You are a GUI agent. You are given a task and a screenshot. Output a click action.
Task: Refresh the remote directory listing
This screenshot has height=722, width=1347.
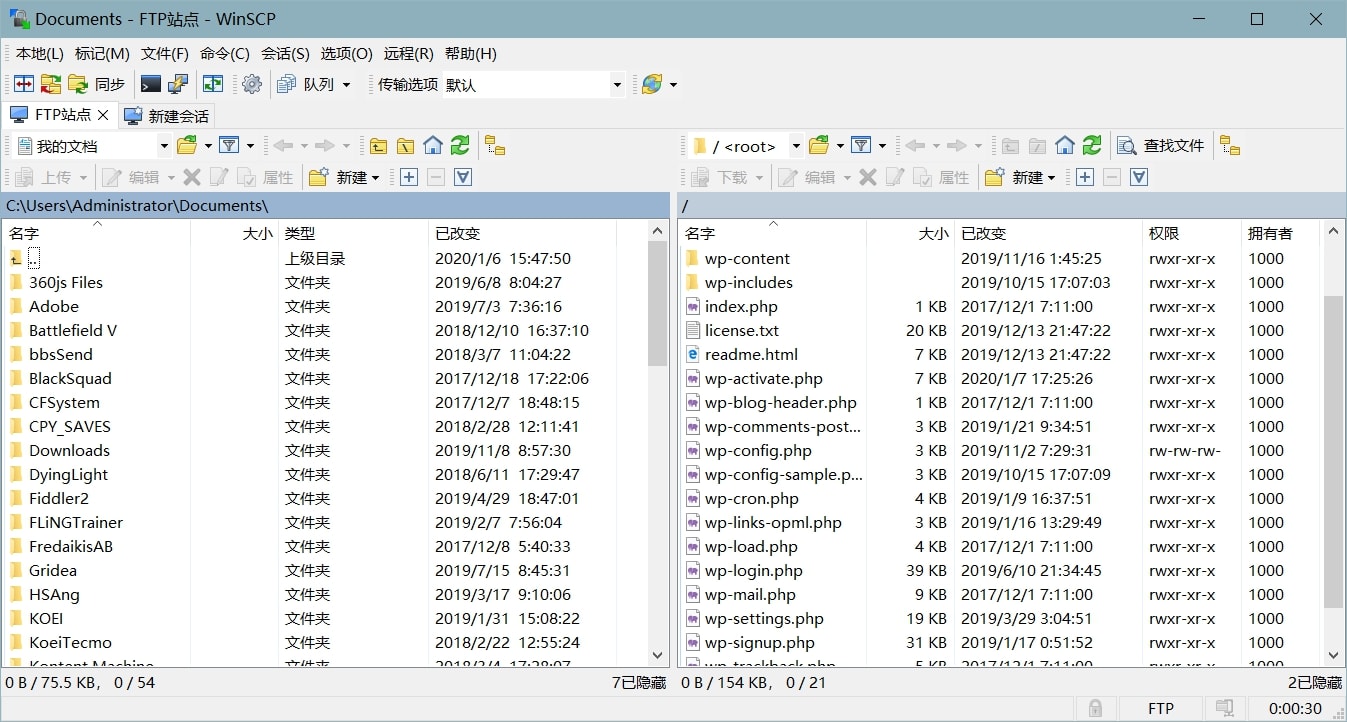[x=1092, y=146]
